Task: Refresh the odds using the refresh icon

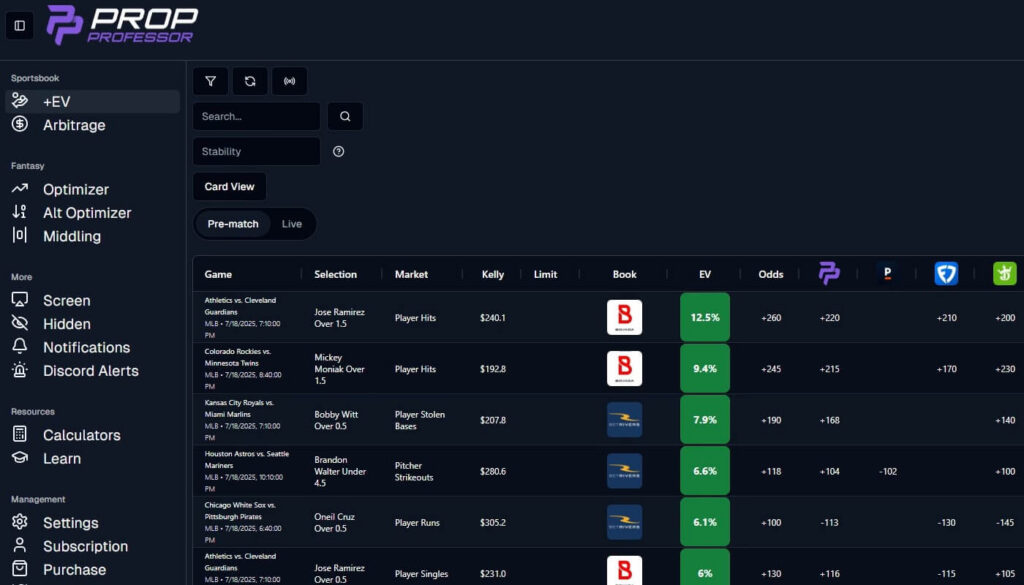Action: 249,81
